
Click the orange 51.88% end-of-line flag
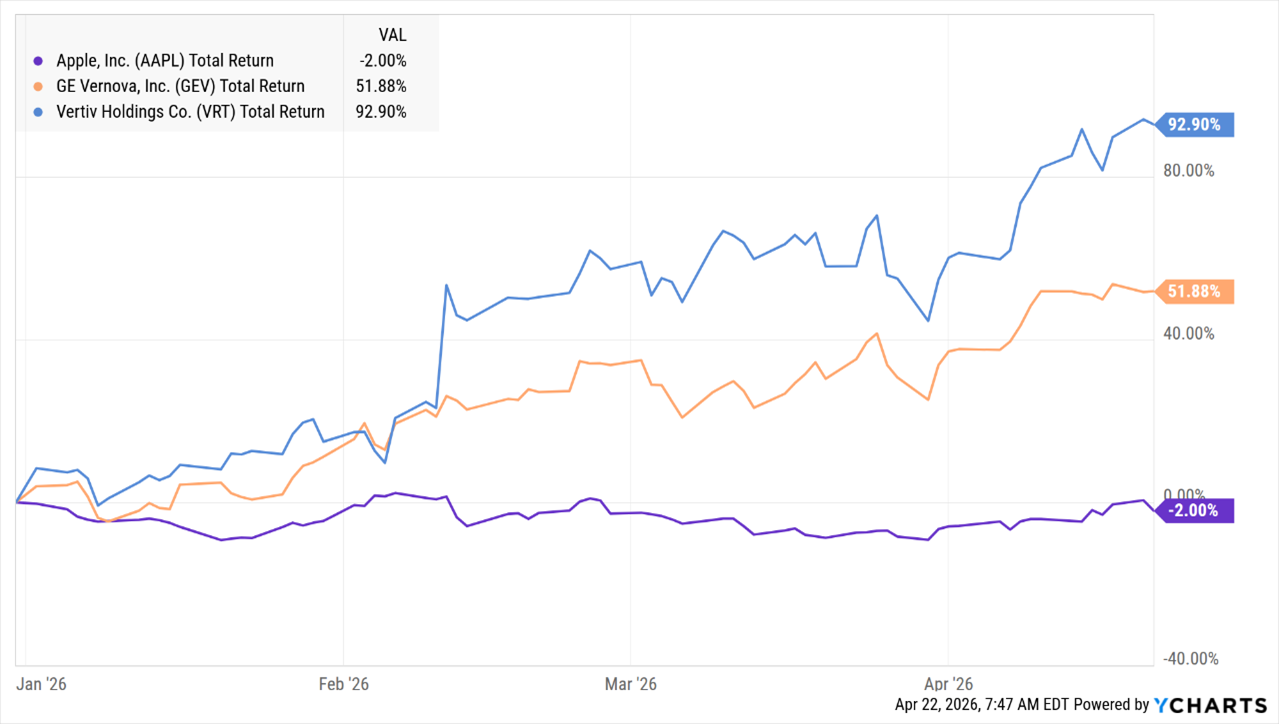1194,292
